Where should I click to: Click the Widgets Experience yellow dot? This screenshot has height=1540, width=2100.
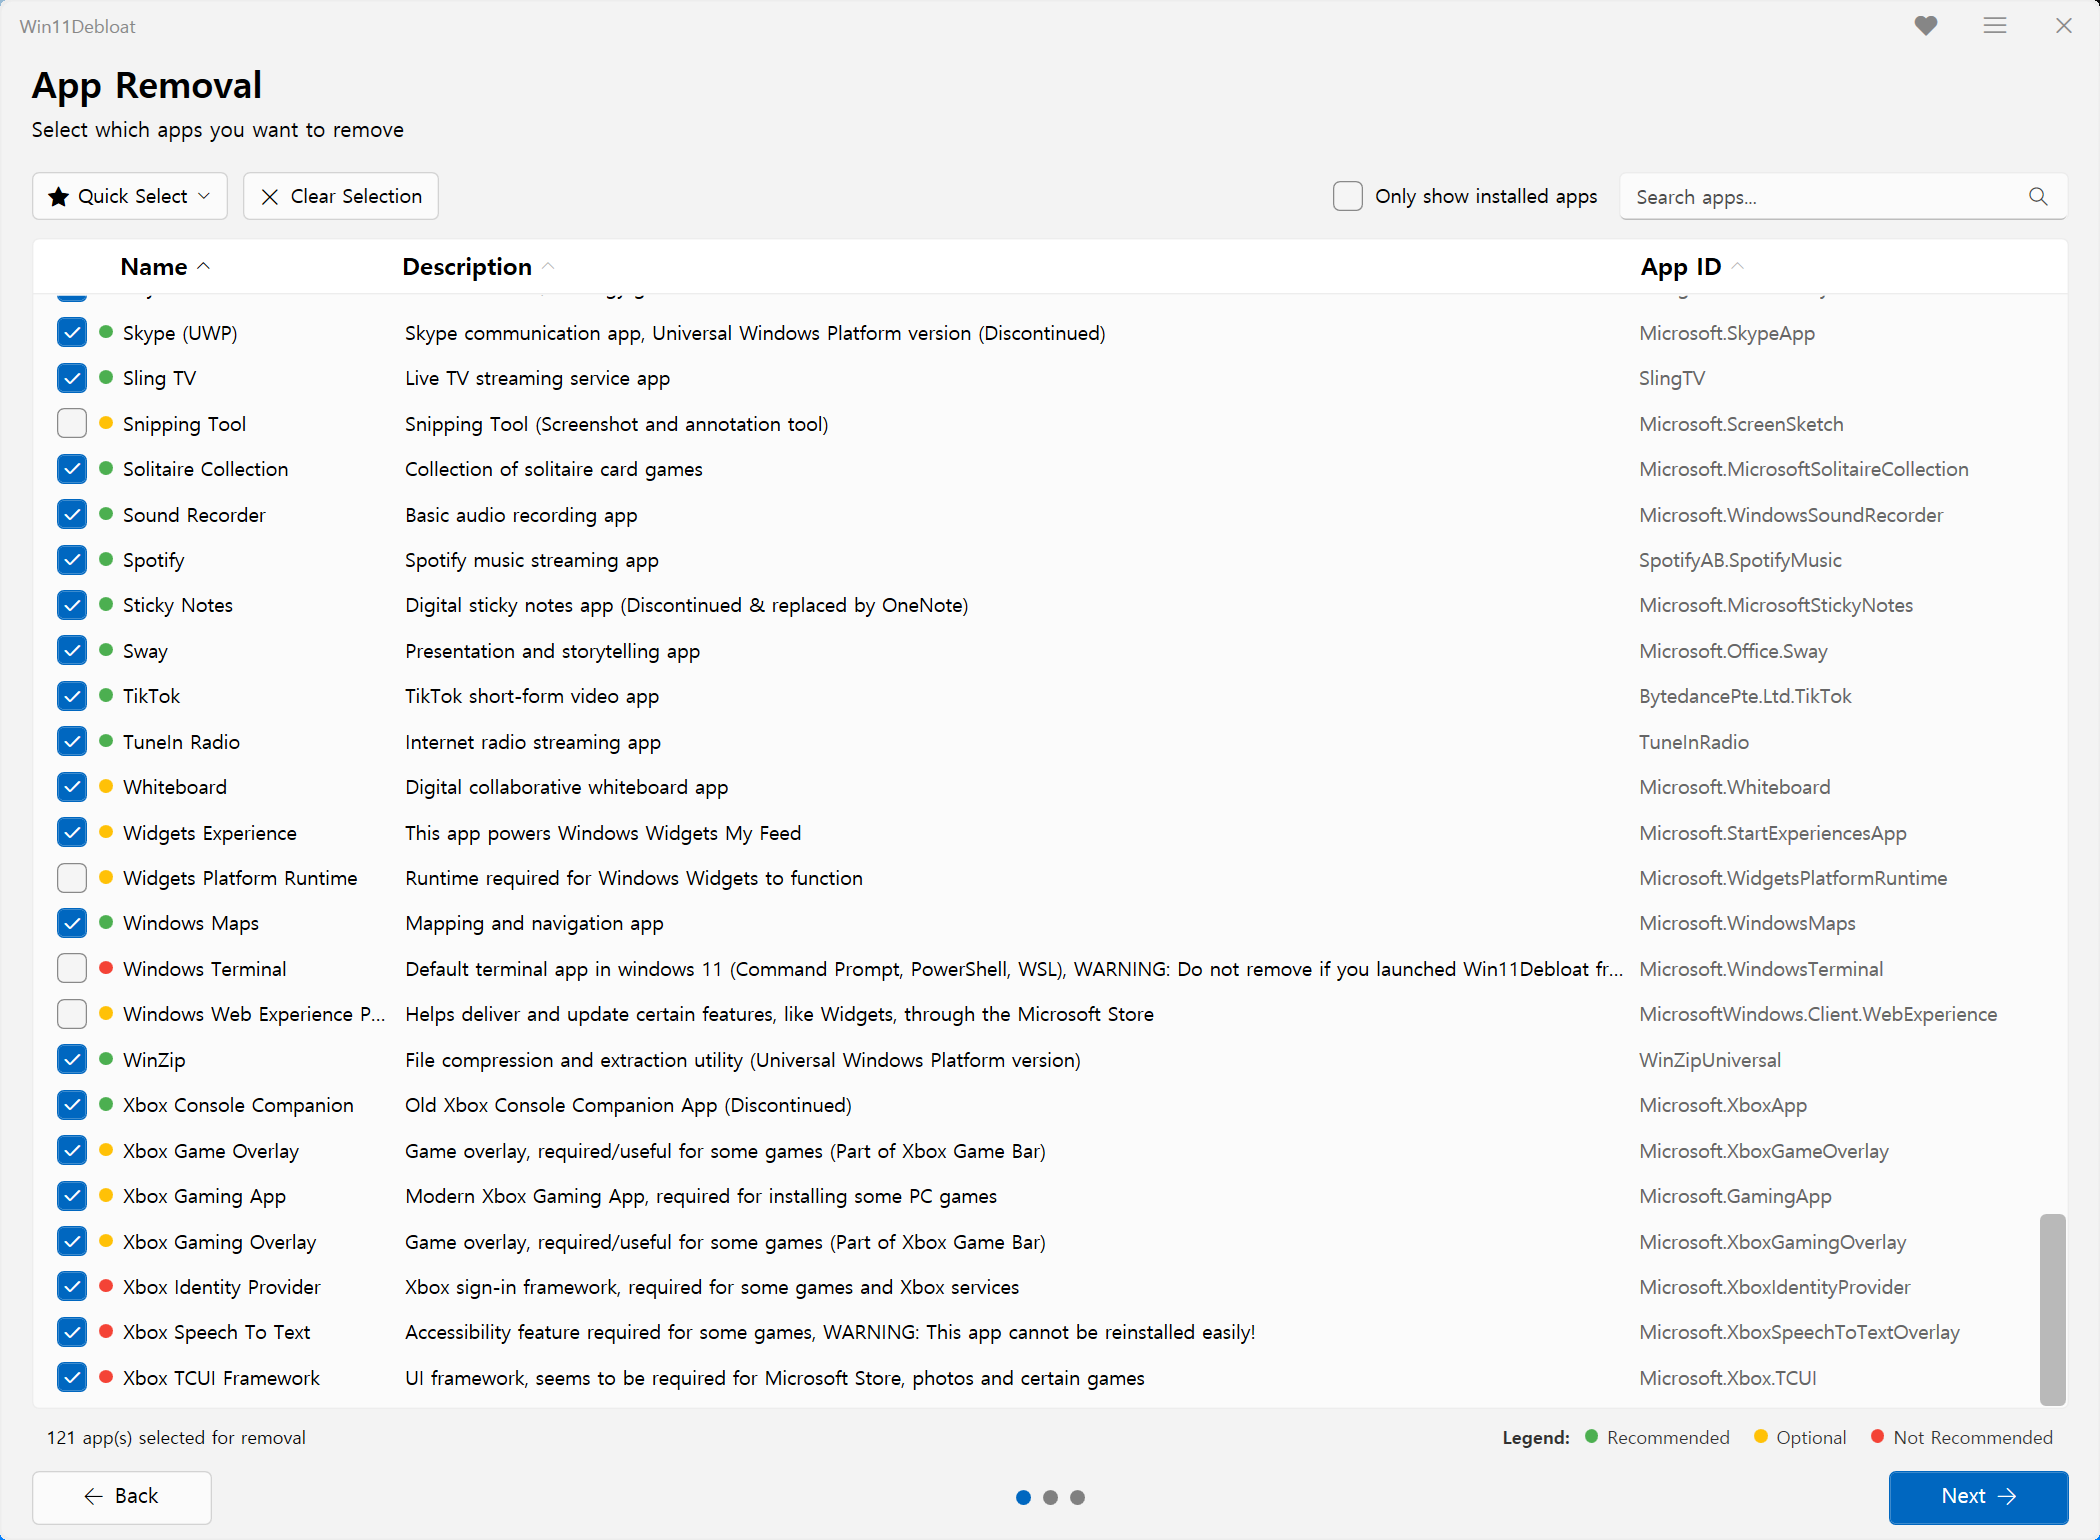(106, 832)
